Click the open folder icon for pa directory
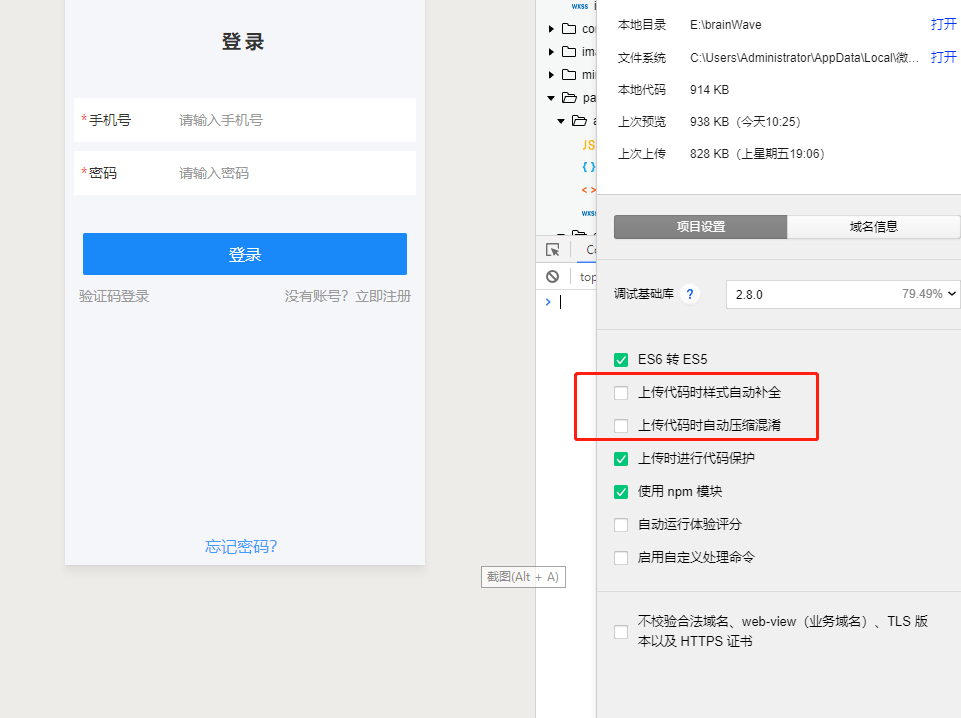 (x=569, y=98)
